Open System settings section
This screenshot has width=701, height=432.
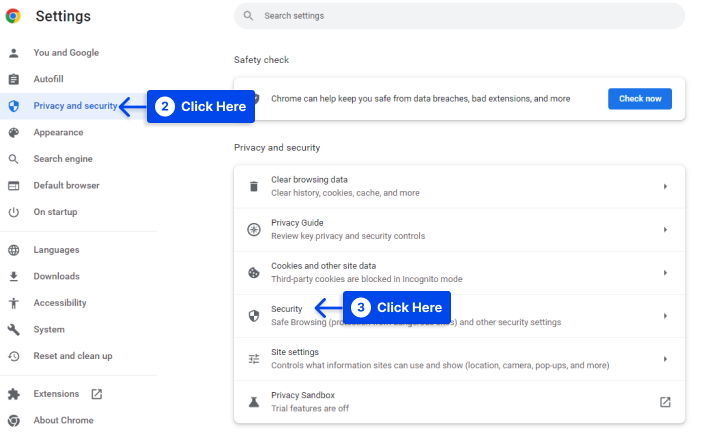point(49,330)
